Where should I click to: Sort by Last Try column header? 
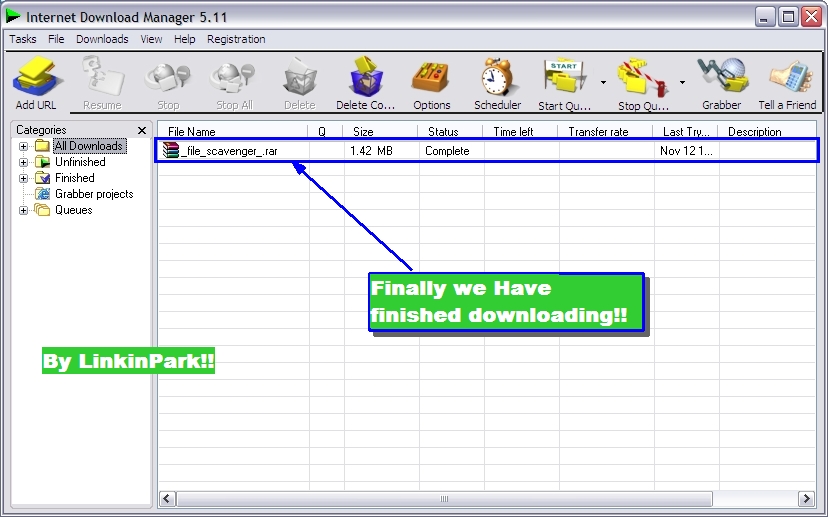[x=685, y=131]
